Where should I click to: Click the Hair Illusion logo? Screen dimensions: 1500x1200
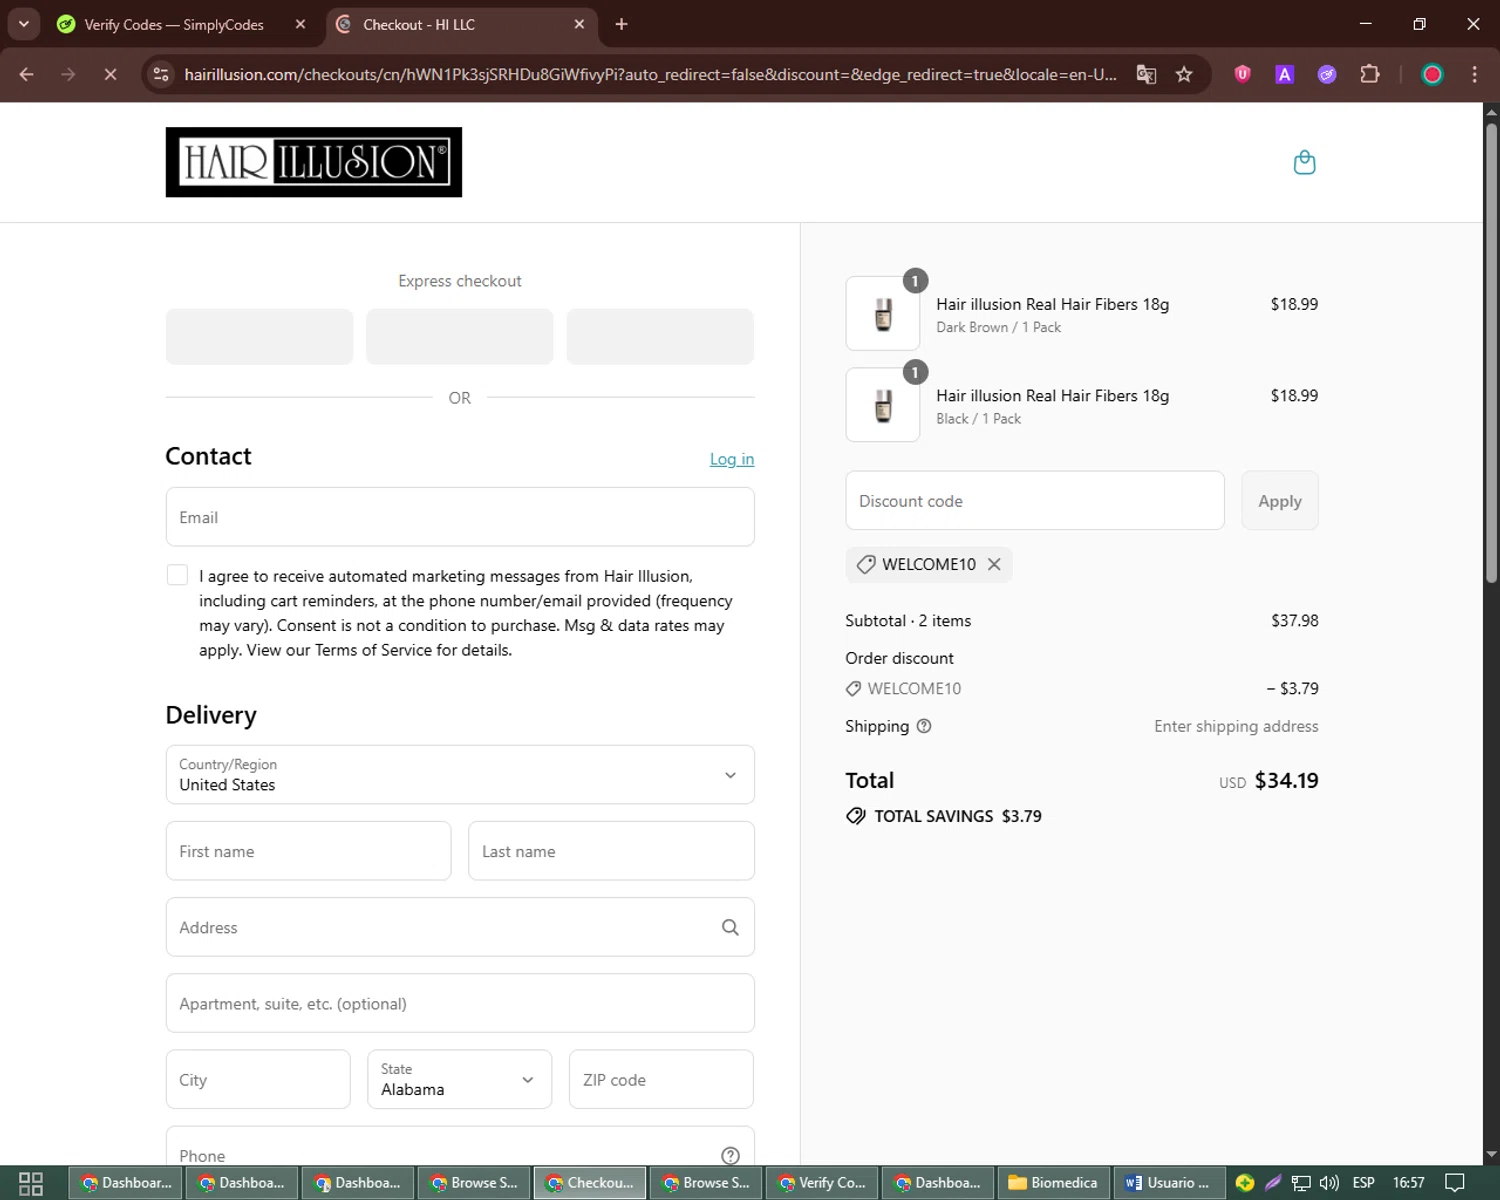tap(314, 162)
